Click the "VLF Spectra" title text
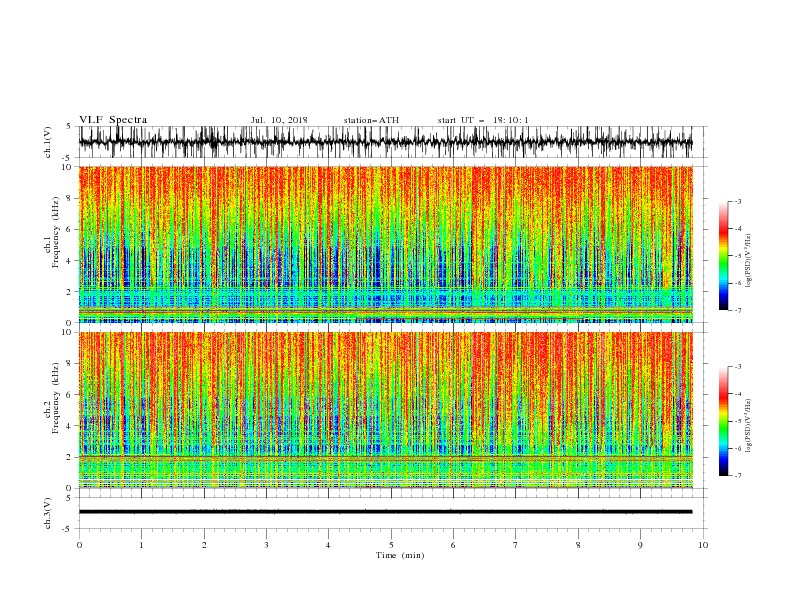 click(113, 120)
